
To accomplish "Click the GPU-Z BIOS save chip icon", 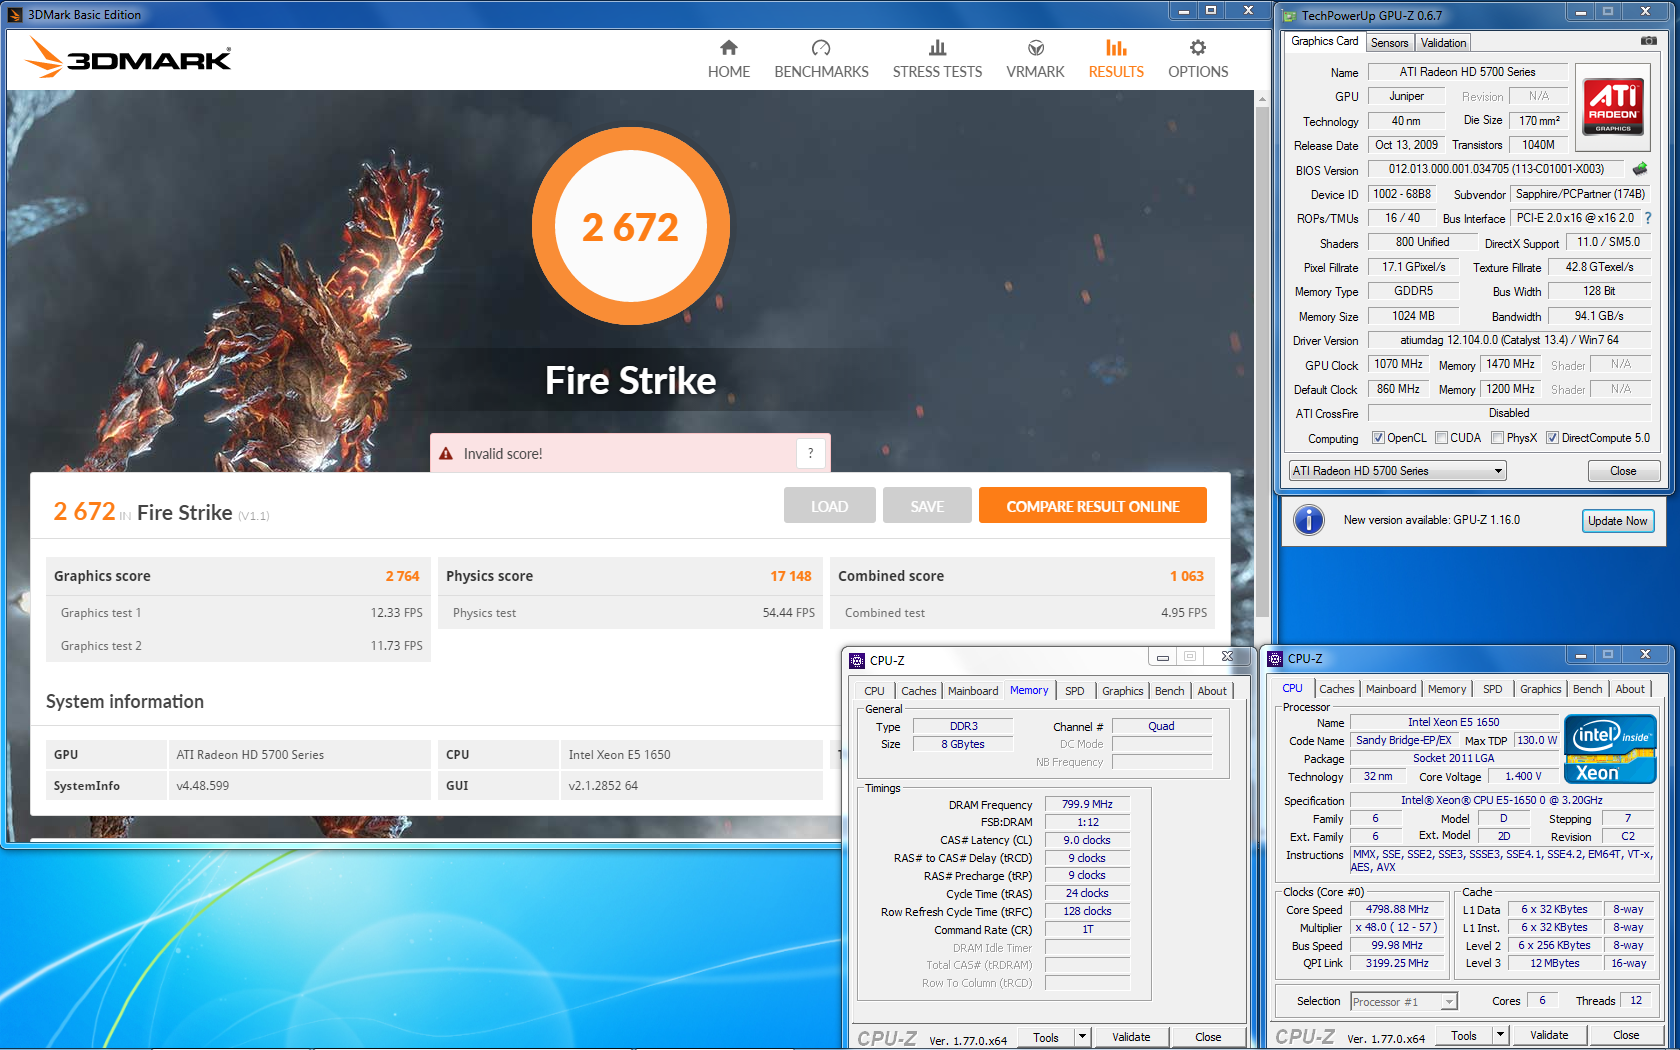I will pyautogui.click(x=1639, y=169).
